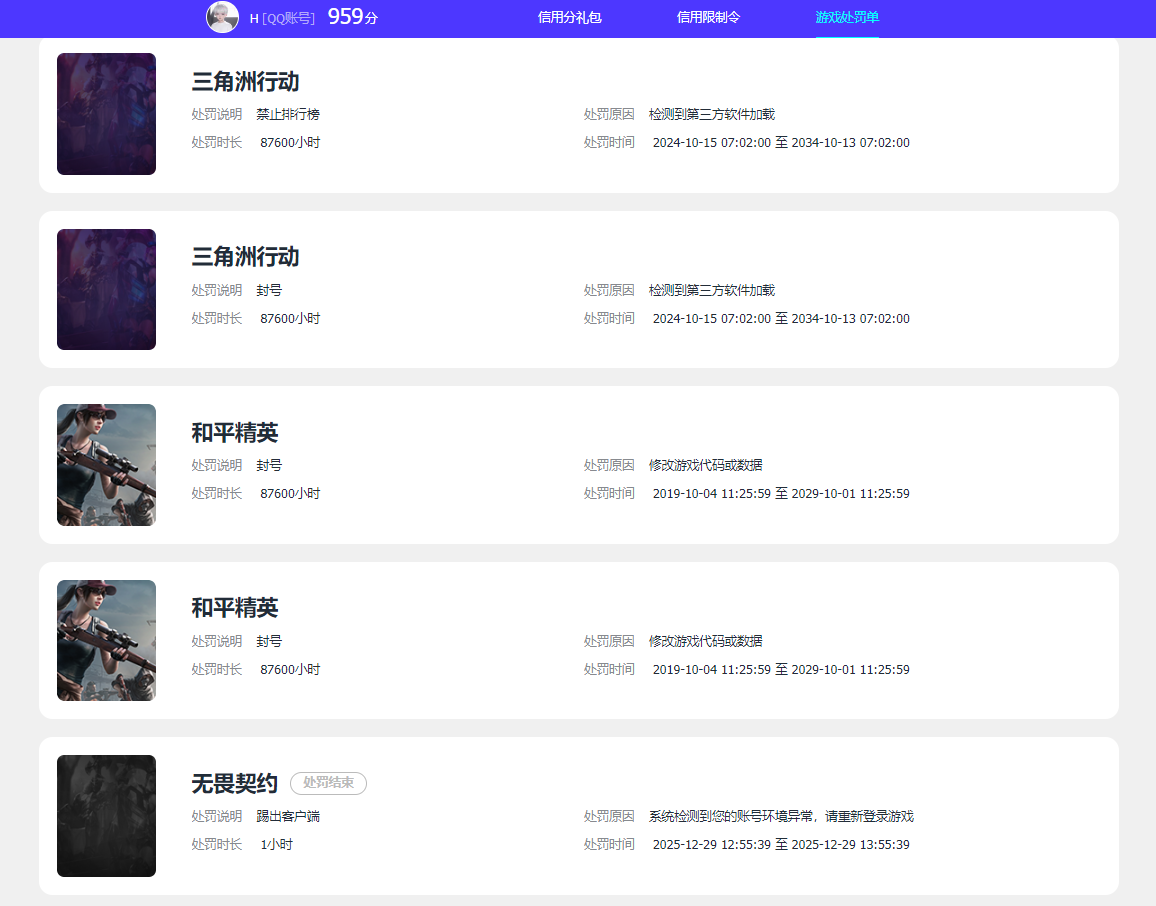Select the first 和平精英 game cover icon

point(106,465)
